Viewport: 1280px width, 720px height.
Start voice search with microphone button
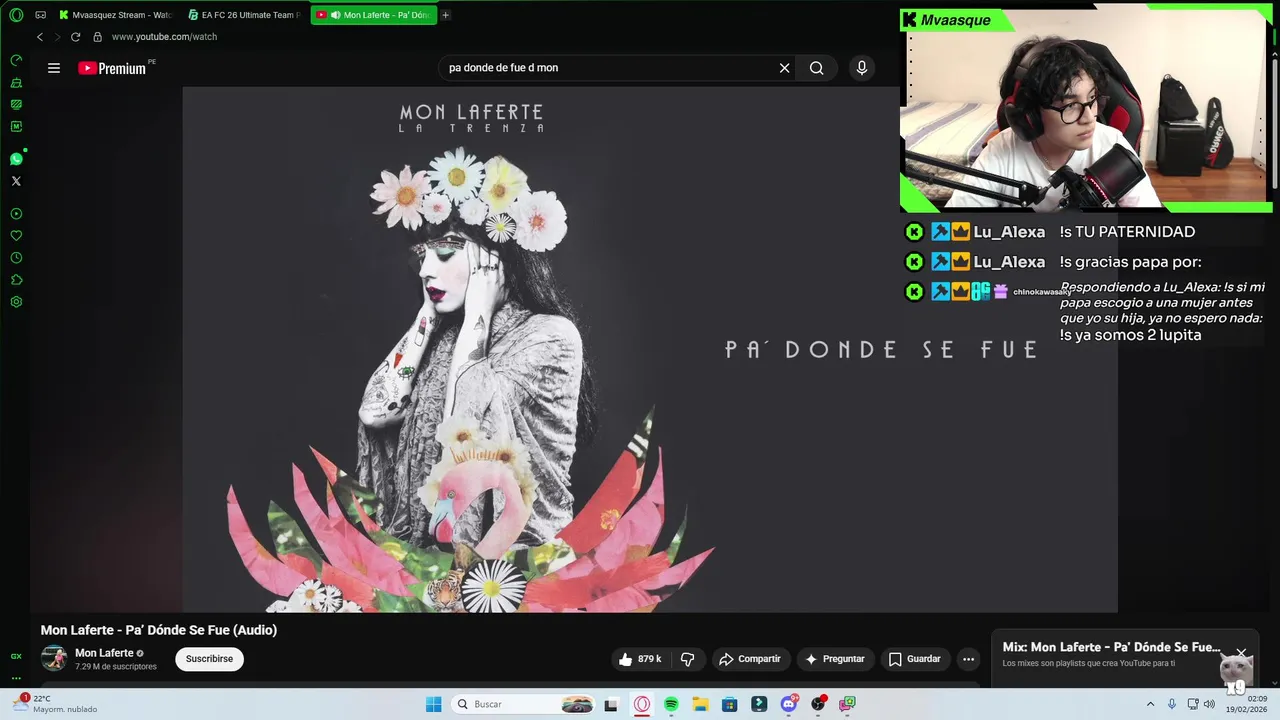(862, 68)
